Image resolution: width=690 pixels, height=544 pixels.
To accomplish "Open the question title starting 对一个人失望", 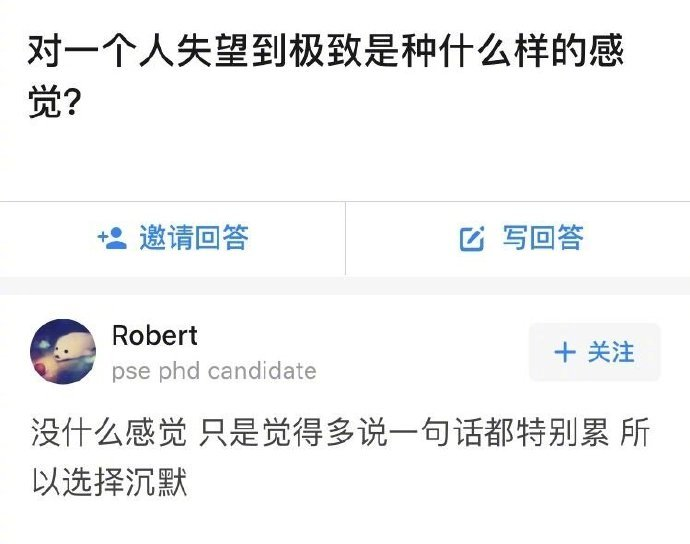I will [326, 50].
